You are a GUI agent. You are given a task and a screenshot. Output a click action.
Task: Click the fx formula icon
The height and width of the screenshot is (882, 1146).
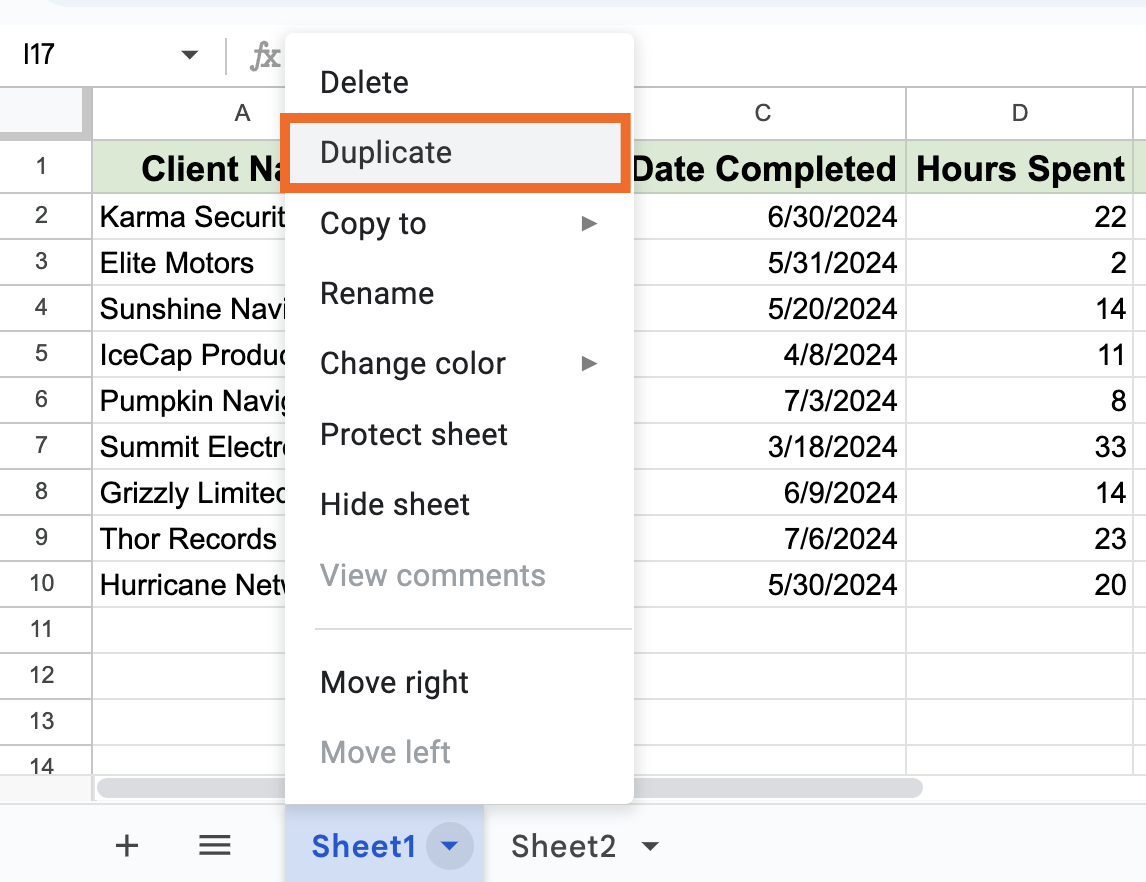tap(265, 56)
